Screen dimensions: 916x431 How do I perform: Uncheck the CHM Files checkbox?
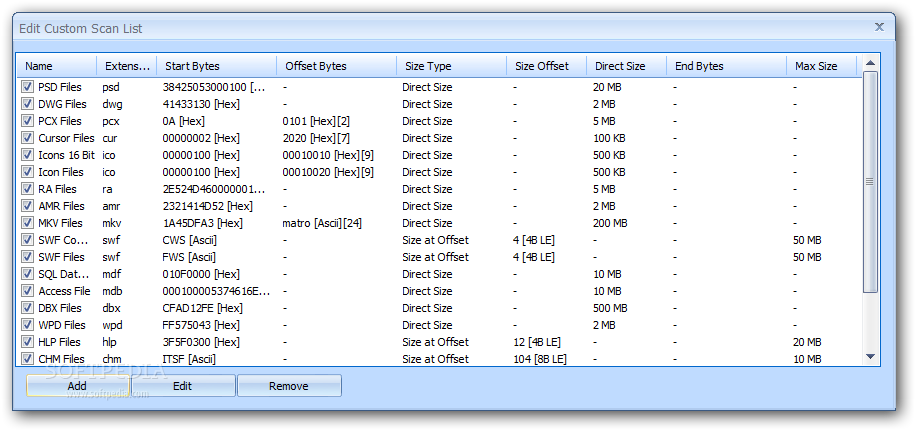(27, 359)
